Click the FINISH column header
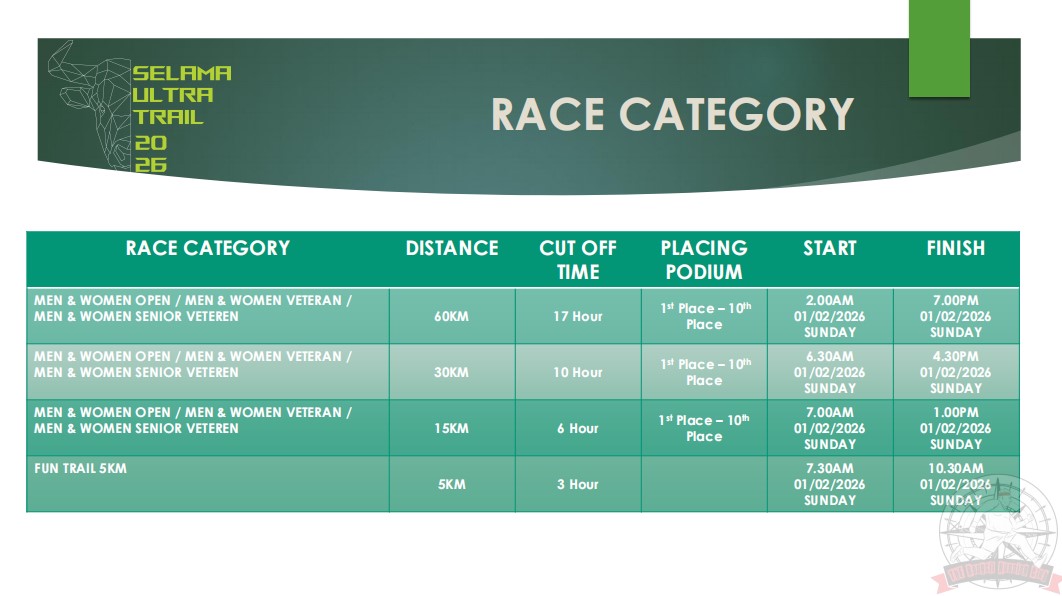1062x596 pixels. click(956, 249)
